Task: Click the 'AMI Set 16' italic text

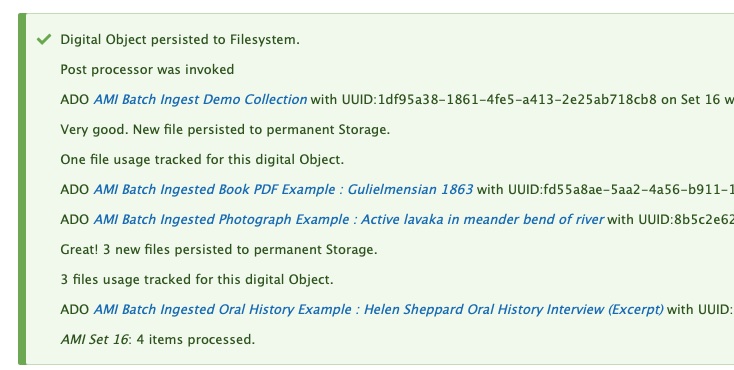Action: click(x=94, y=339)
